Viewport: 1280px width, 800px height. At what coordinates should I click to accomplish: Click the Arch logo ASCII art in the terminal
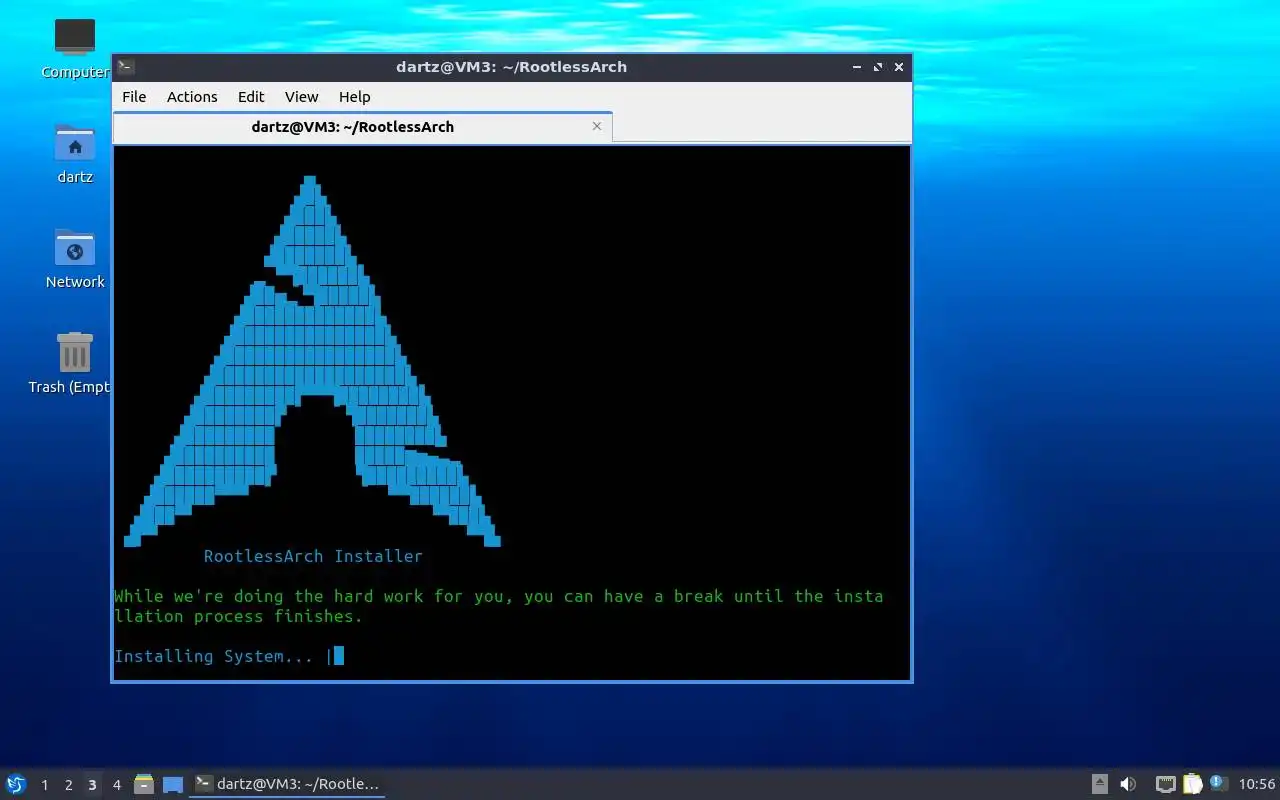(x=312, y=361)
